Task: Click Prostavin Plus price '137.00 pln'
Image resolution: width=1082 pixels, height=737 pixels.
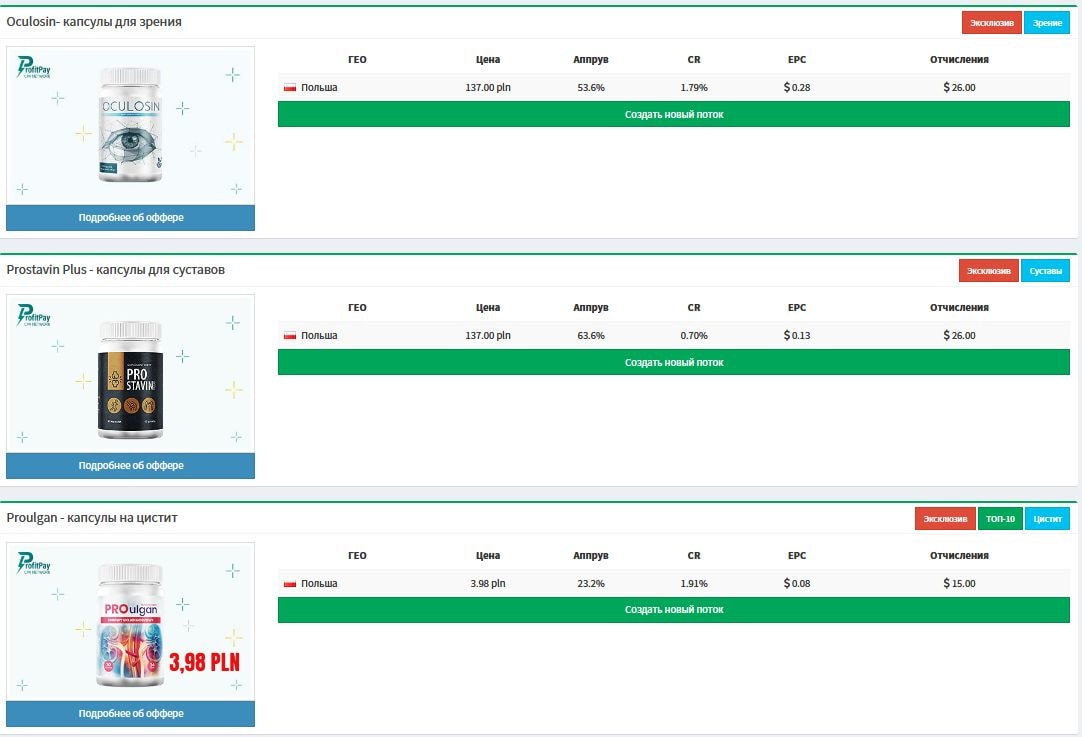Action: coord(488,335)
